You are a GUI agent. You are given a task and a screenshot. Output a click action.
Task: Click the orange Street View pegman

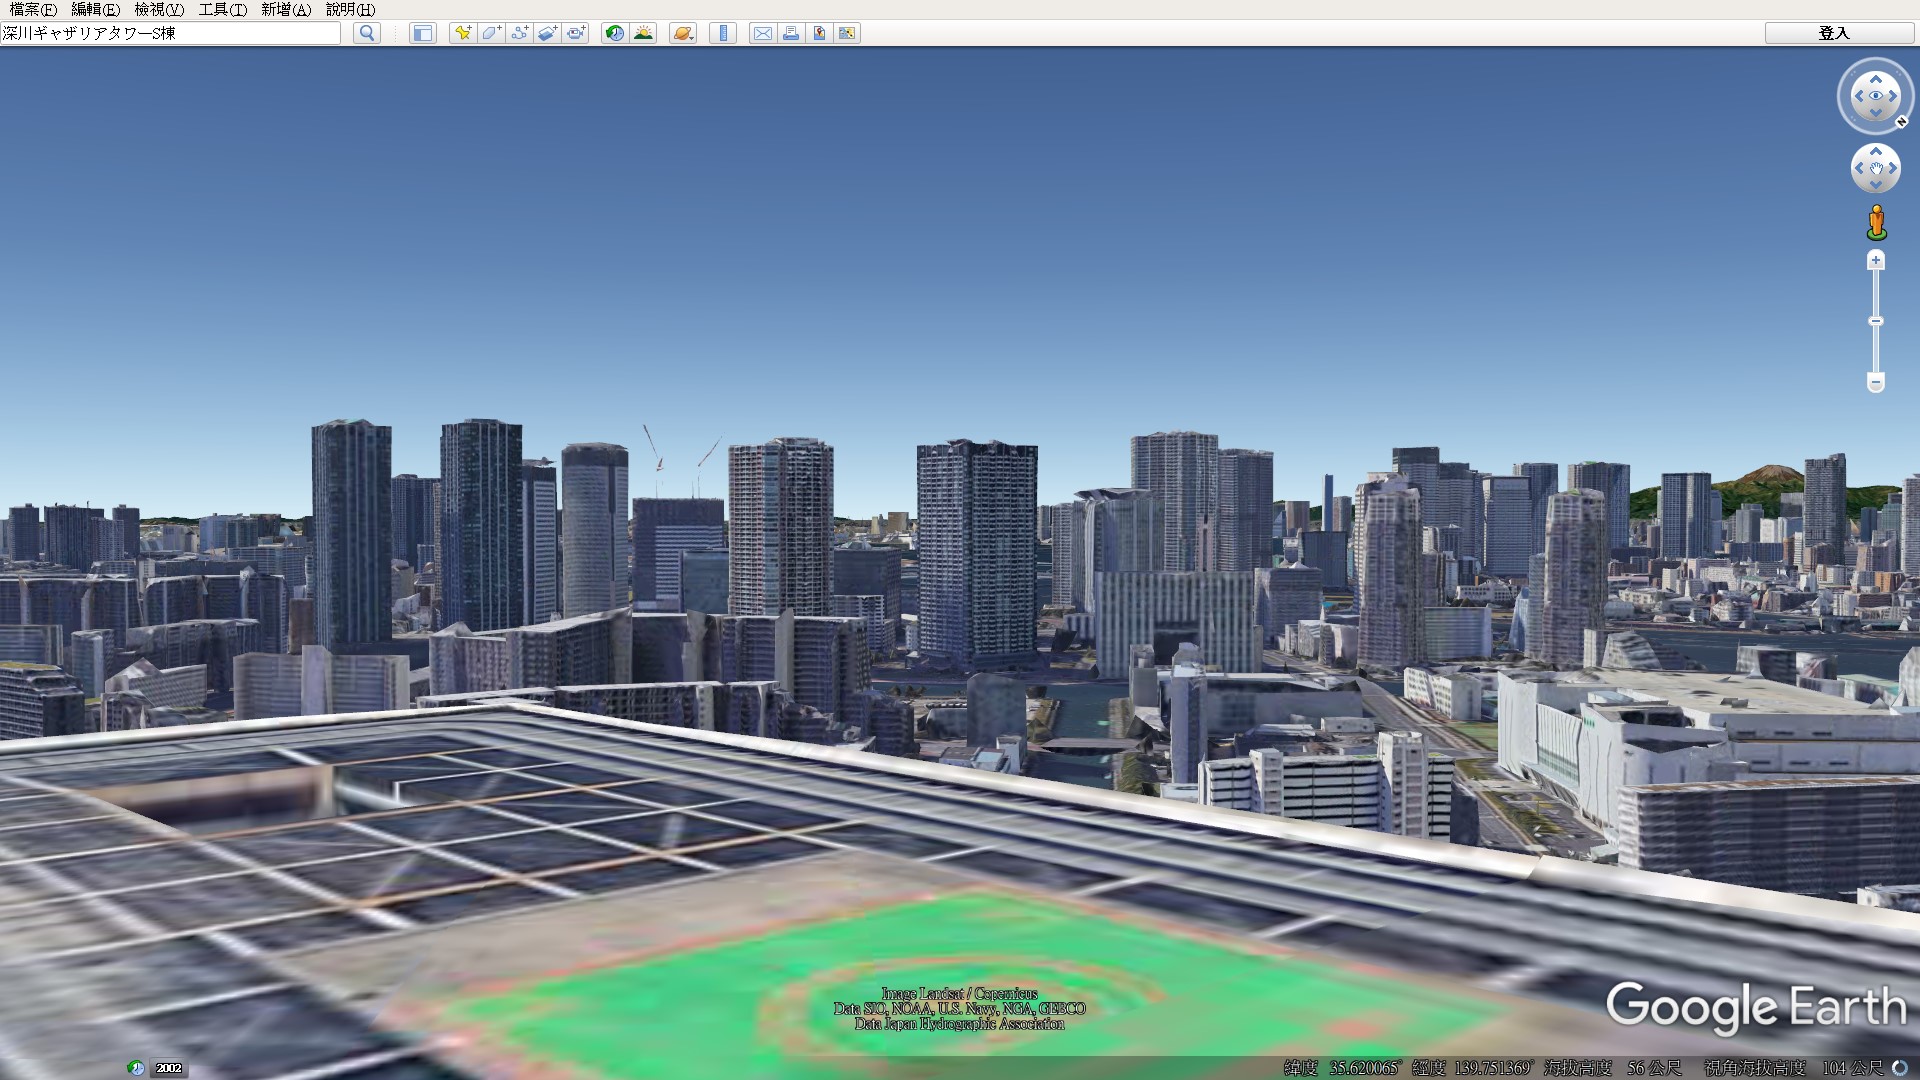(1877, 223)
